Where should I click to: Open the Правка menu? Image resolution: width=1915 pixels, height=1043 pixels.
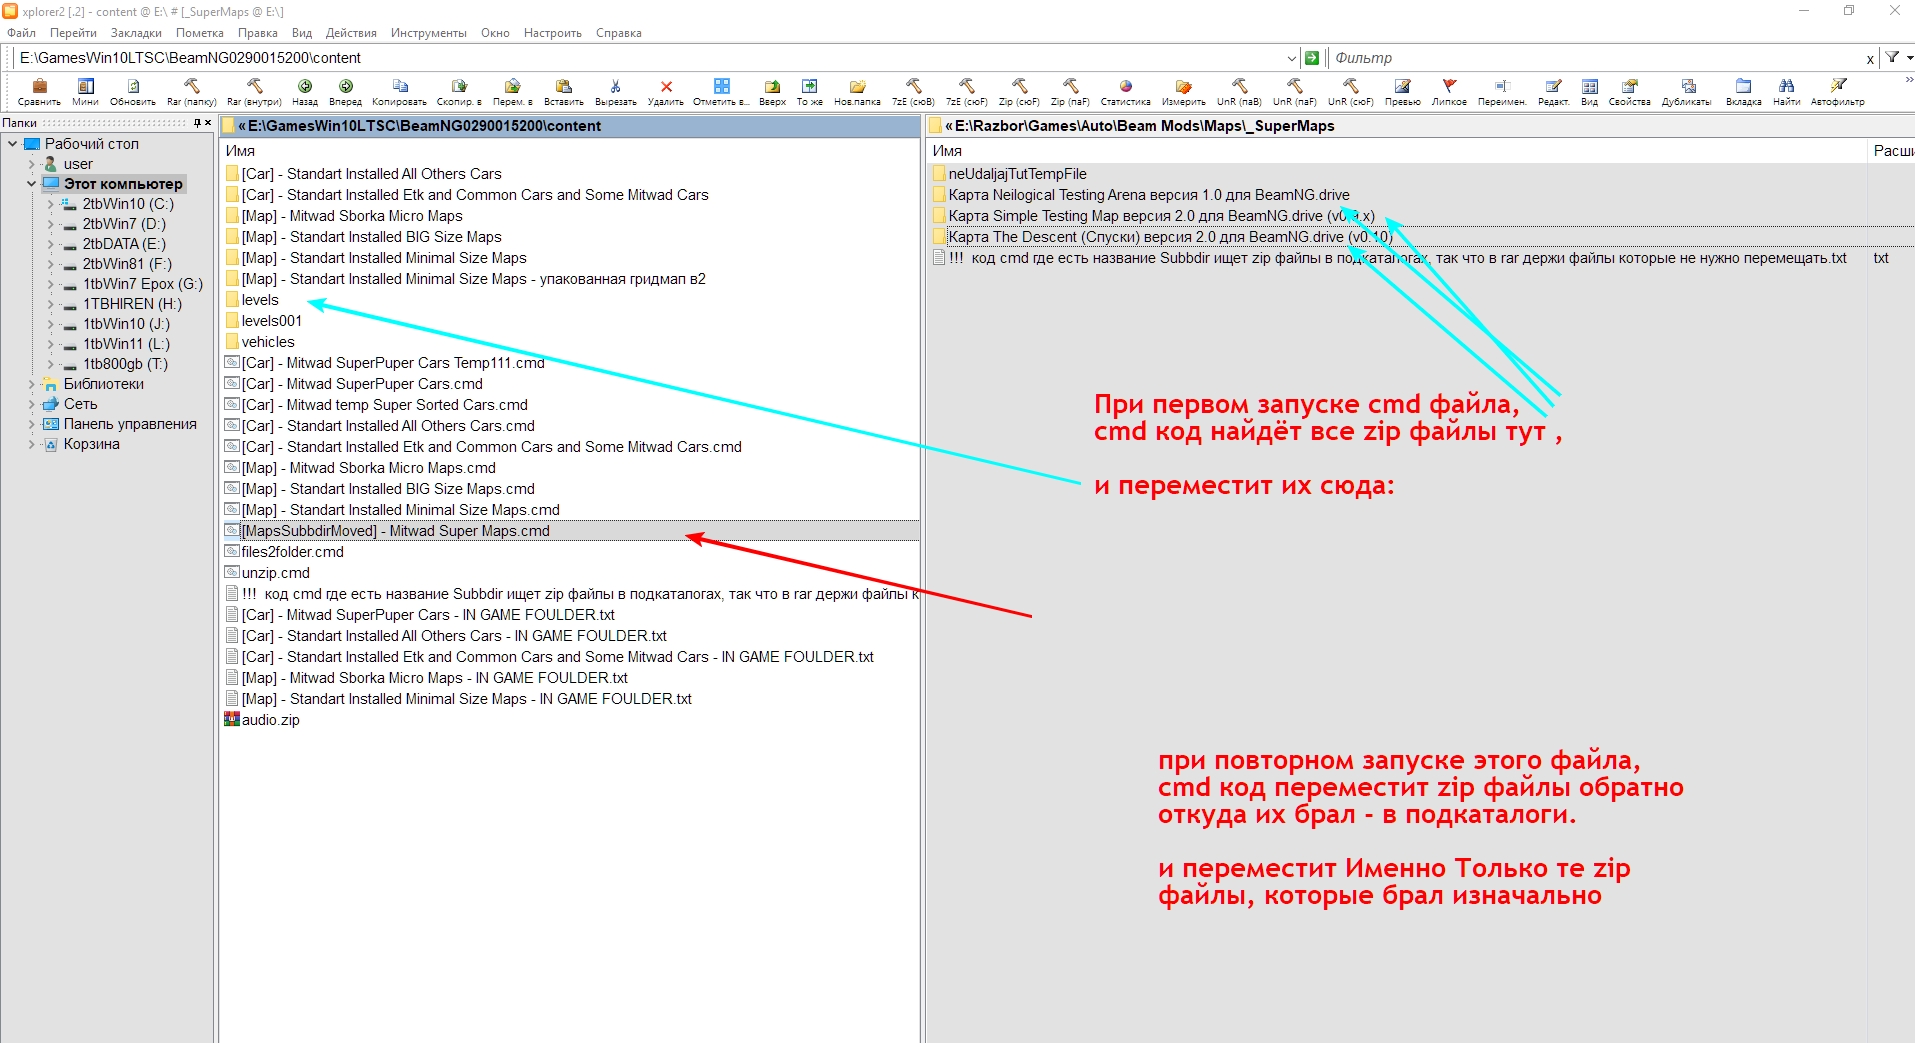tap(258, 33)
